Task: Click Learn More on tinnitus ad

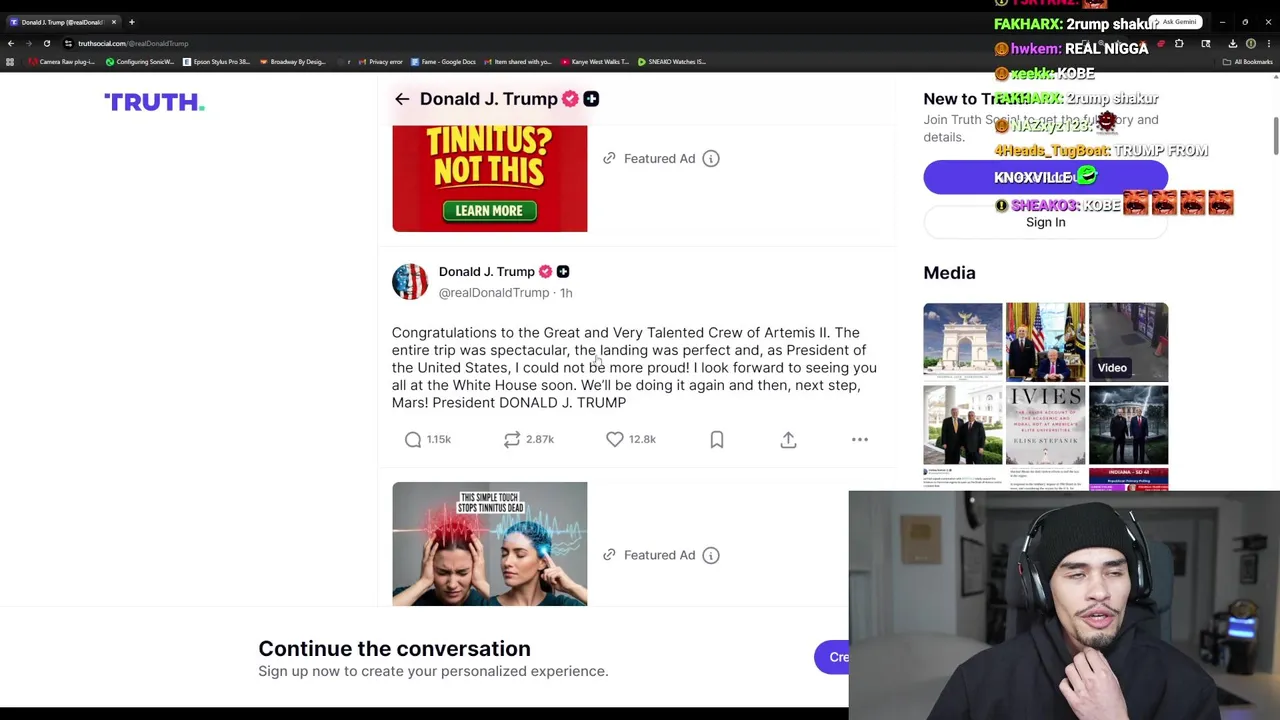Action: tap(489, 211)
